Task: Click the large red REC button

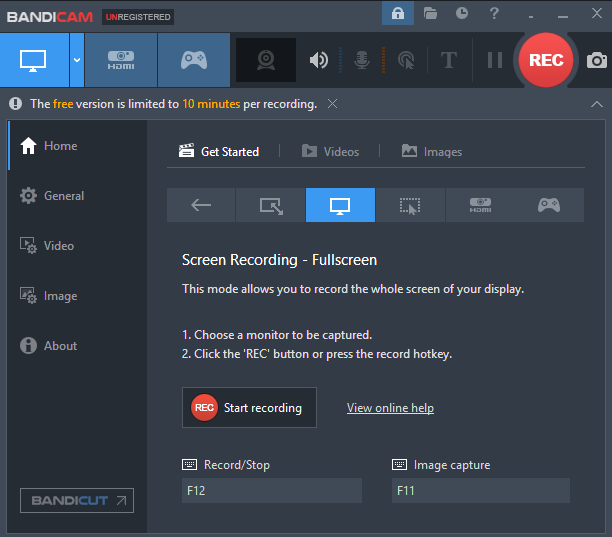Action: tap(546, 60)
